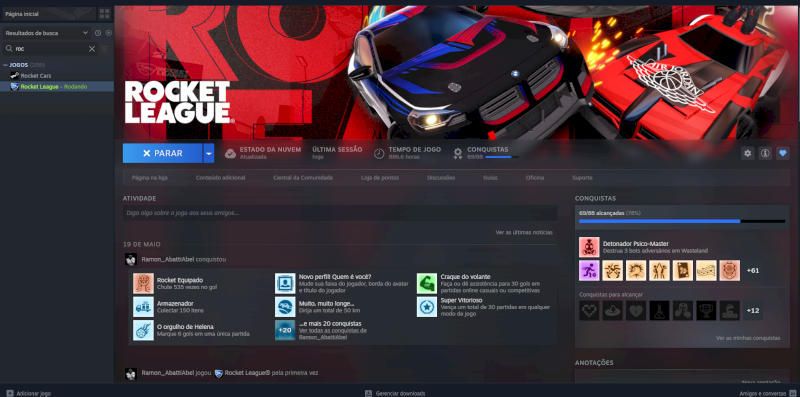Toggle the favorite heart icon

pyautogui.click(x=783, y=153)
